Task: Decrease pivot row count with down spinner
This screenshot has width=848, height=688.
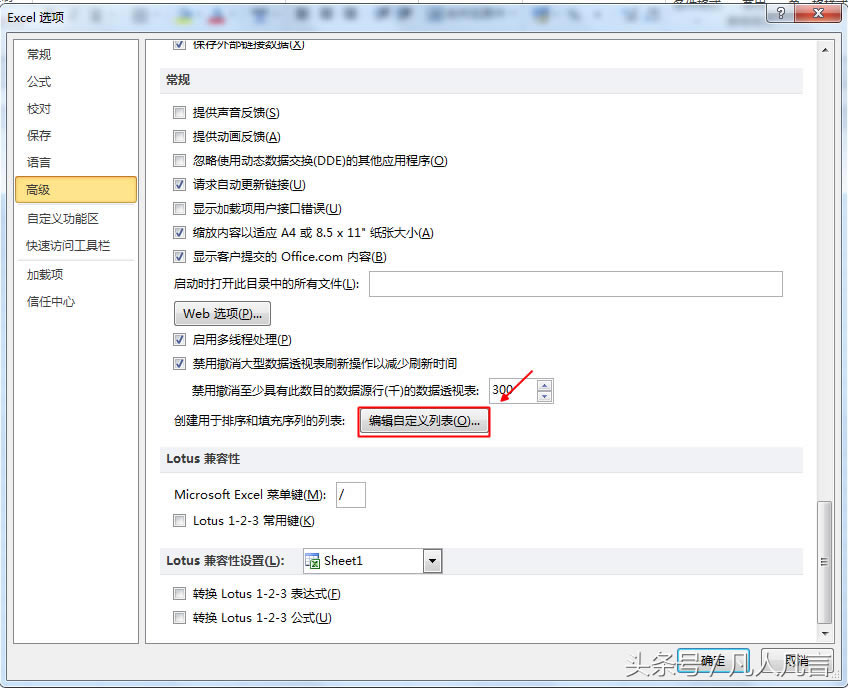Action: (x=545, y=396)
